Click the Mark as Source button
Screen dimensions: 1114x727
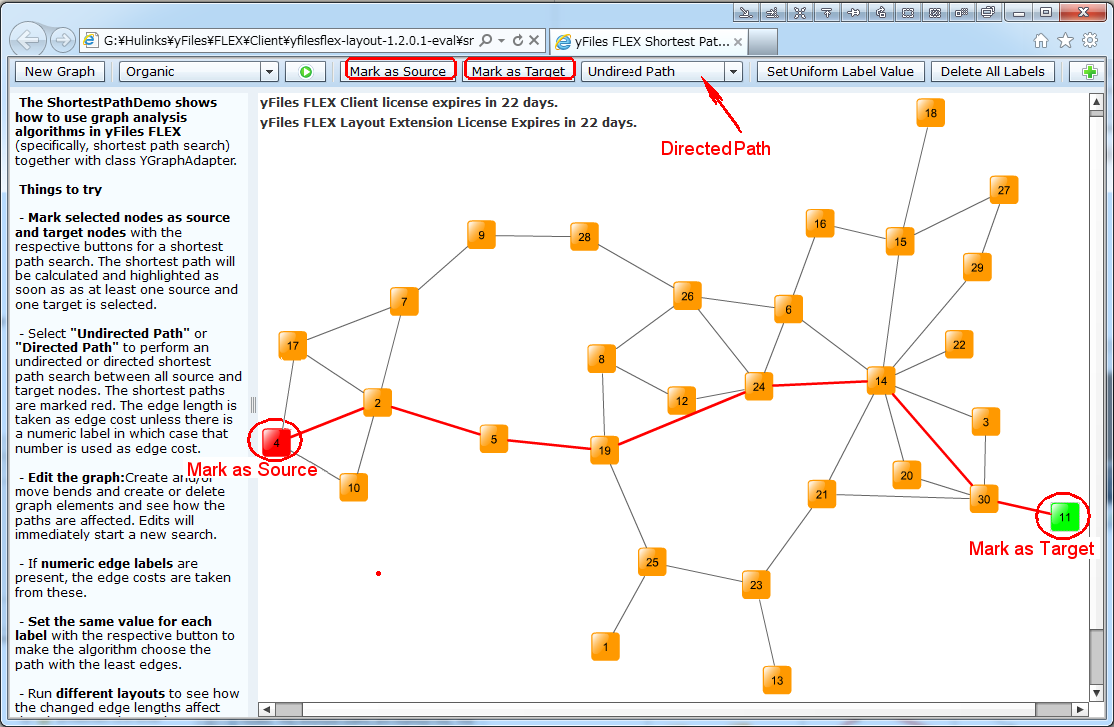tap(398, 72)
